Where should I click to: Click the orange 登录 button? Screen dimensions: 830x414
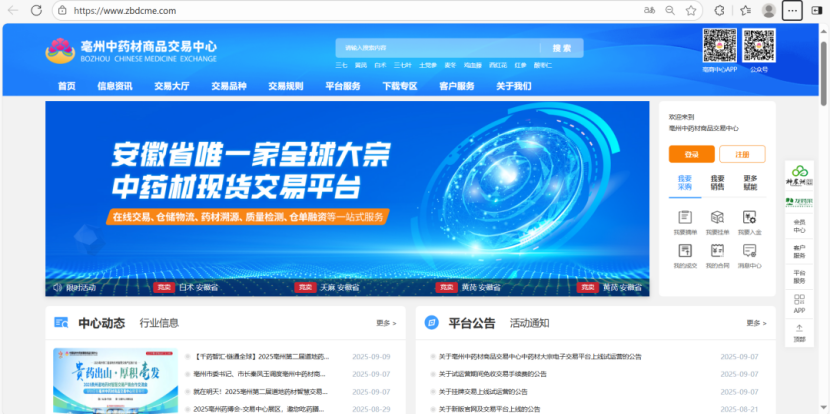pos(691,154)
